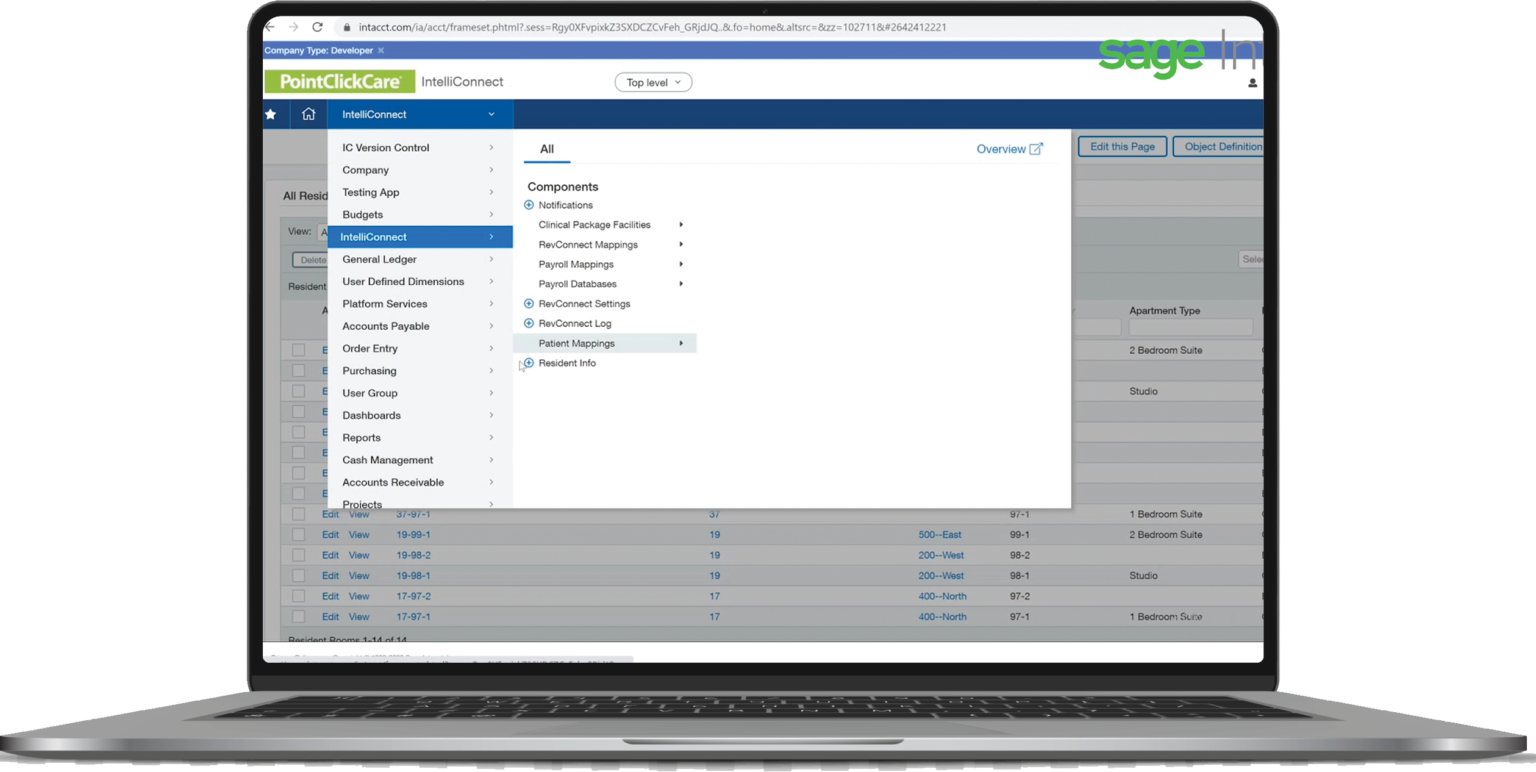Expand Notifications via its plus icon

click(x=528, y=205)
